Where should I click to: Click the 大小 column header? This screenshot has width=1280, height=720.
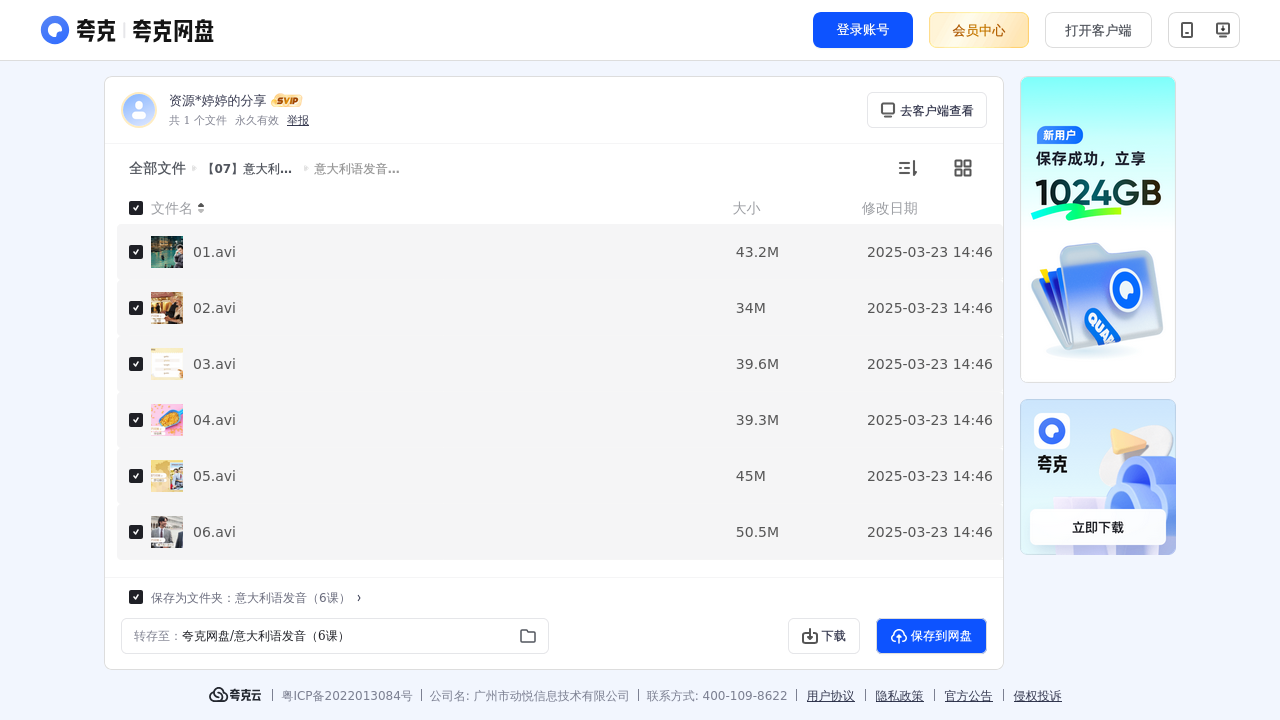point(746,208)
